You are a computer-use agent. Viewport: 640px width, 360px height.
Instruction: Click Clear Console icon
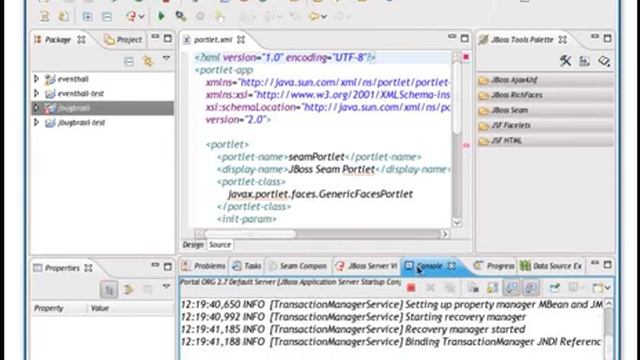click(473, 288)
